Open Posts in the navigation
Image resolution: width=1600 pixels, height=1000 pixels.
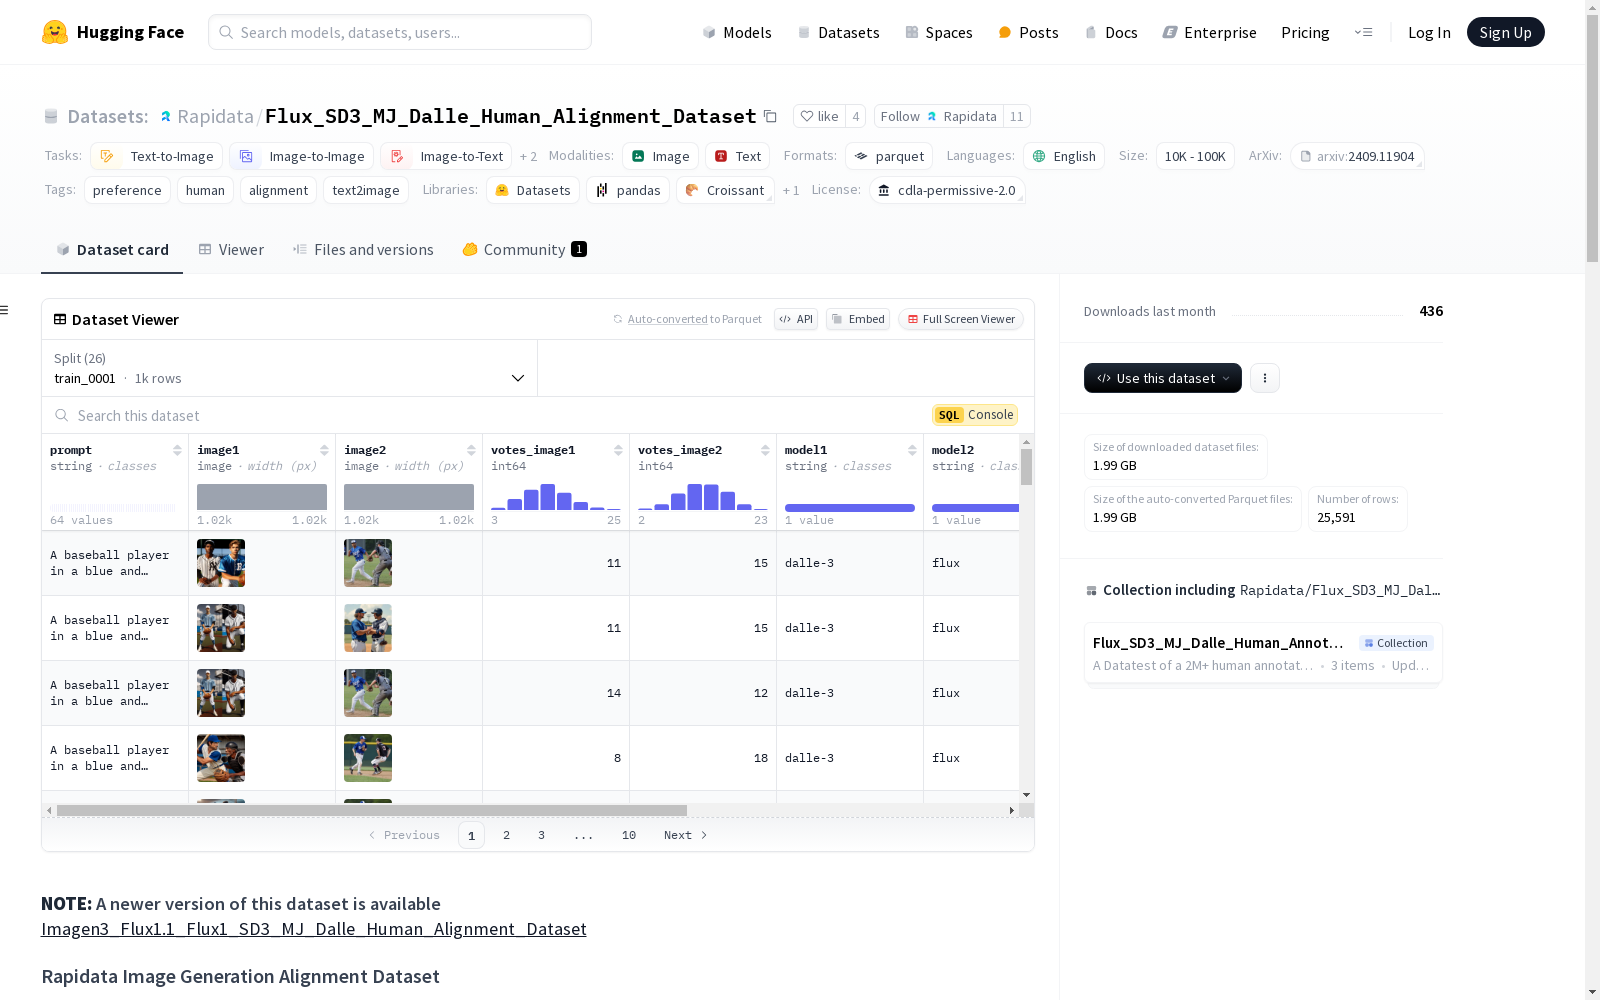(1028, 32)
